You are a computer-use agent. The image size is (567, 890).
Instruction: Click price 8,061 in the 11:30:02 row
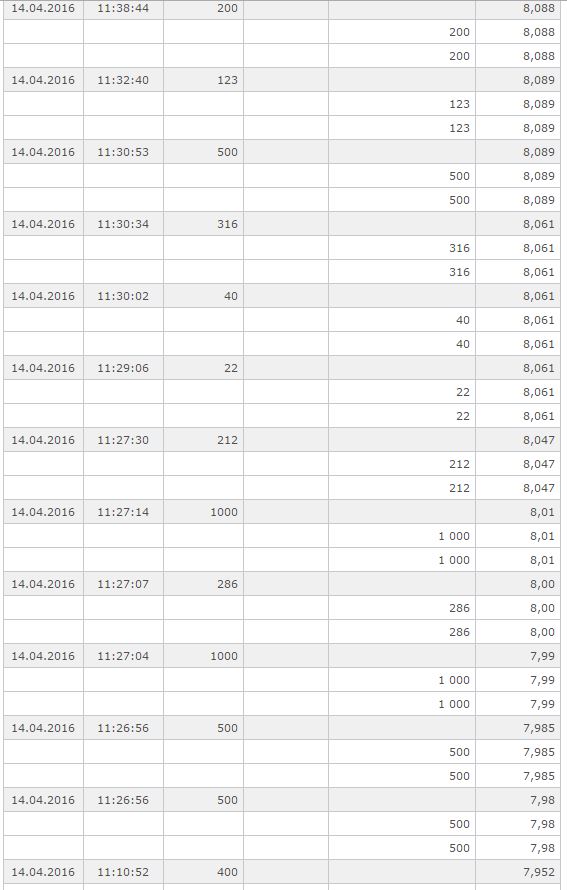coord(539,296)
